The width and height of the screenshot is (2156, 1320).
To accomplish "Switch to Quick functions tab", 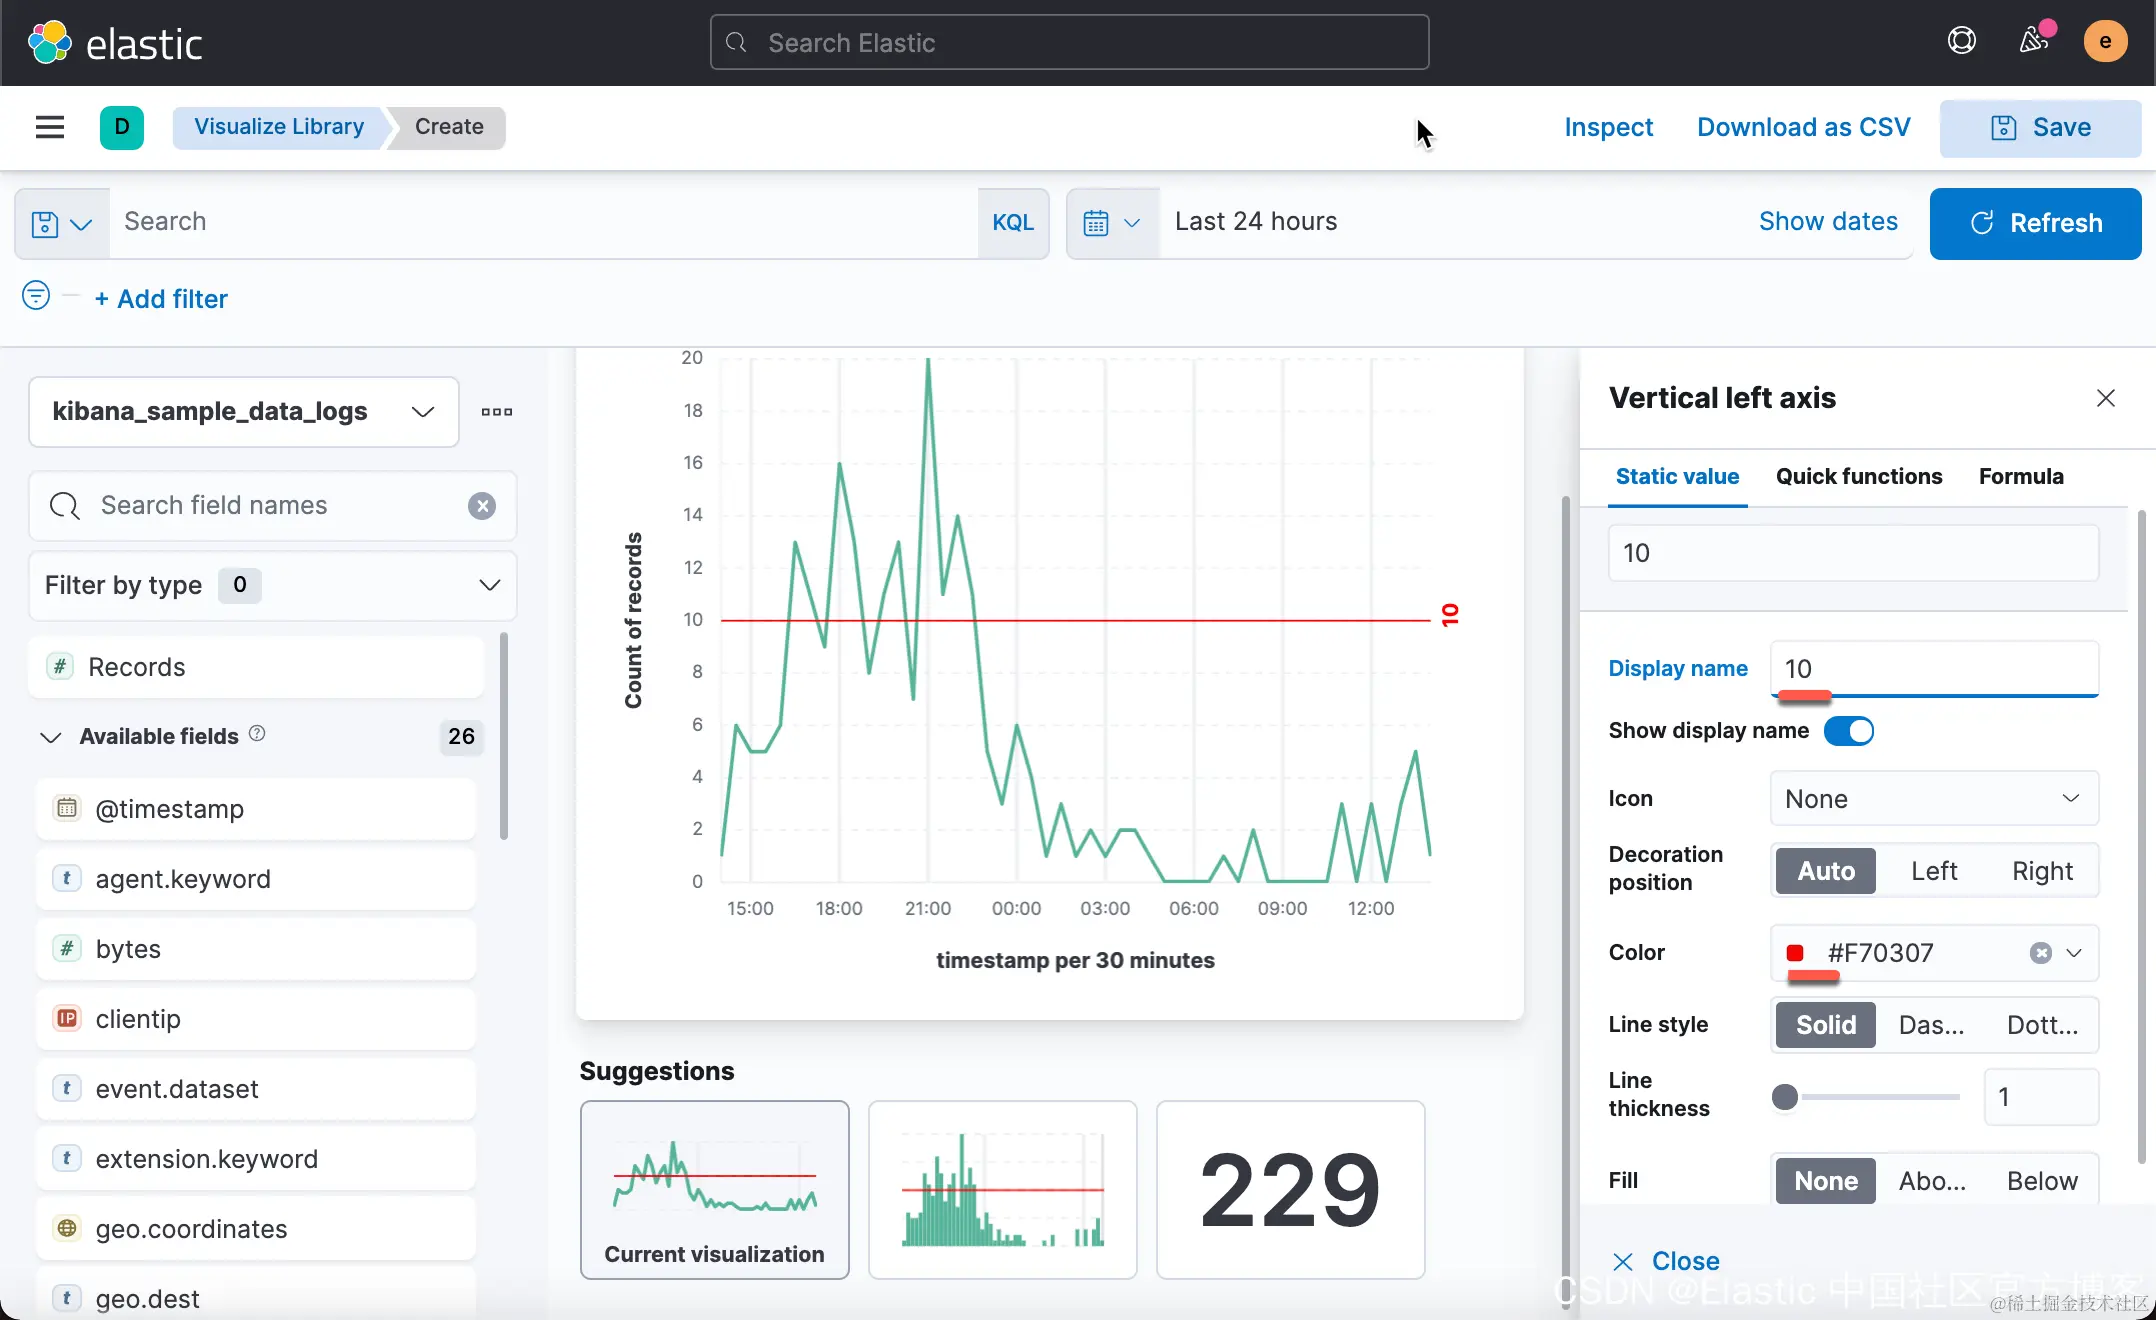I will click(x=1858, y=477).
